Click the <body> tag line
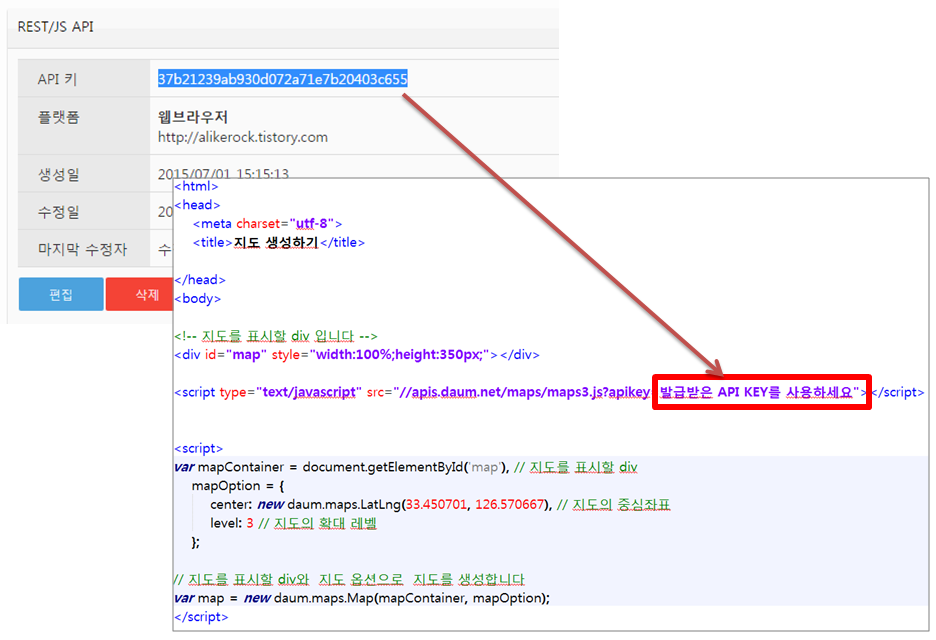Screen dimensions: 936x640 pos(198,299)
